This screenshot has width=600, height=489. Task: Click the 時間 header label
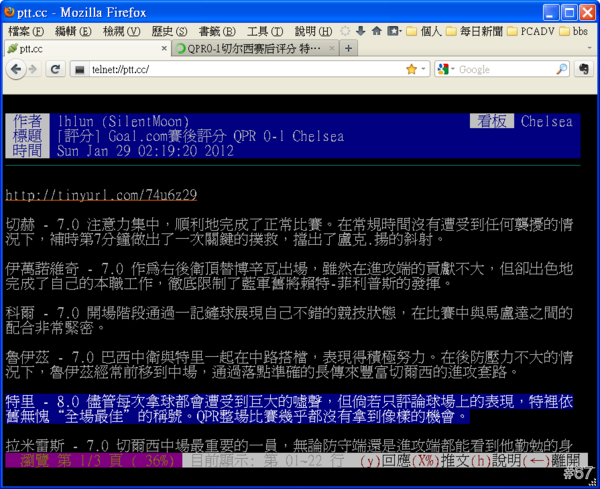27,151
